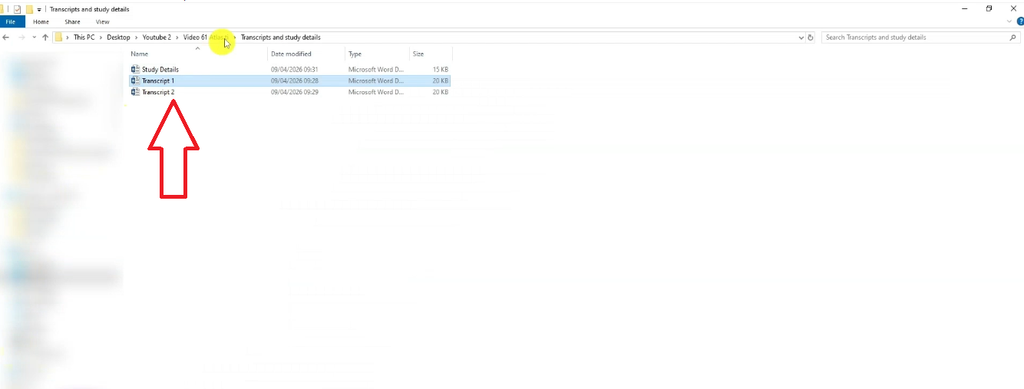Navigate to Video 61 breadcrumb folder

pos(205,37)
